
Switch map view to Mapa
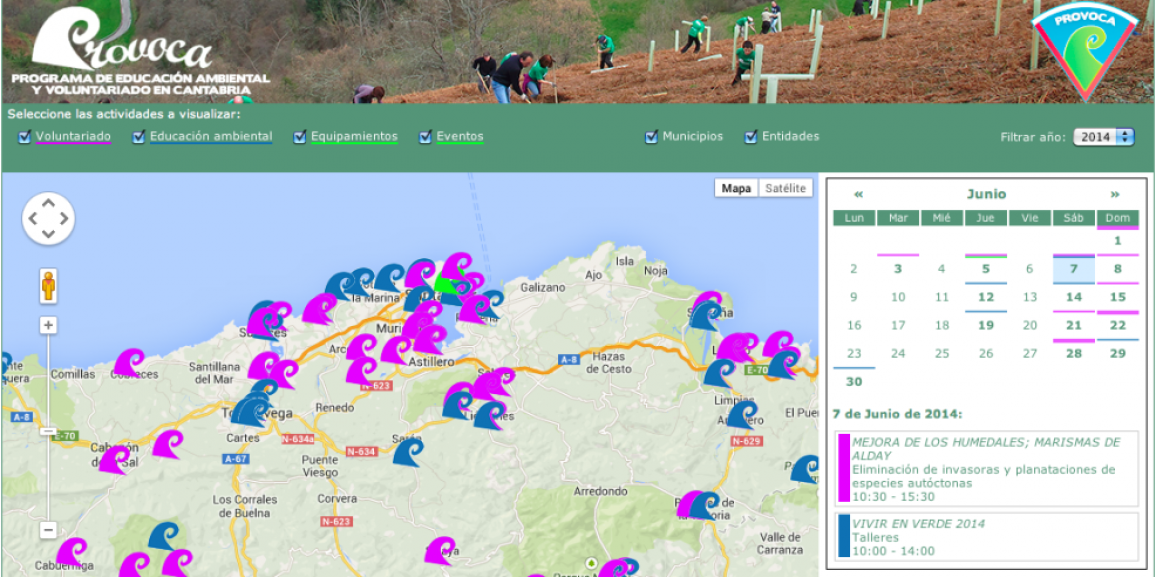[x=736, y=189]
